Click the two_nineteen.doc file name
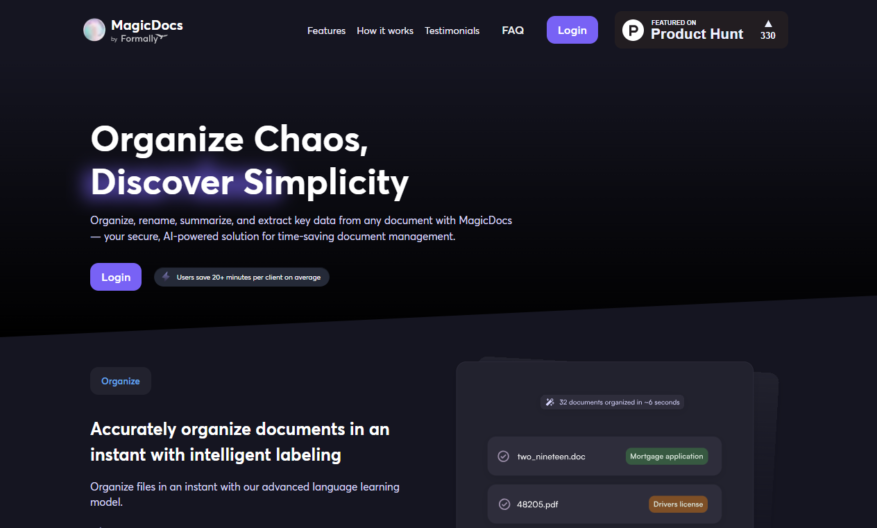The width and height of the screenshot is (877, 528). [x=551, y=456]
